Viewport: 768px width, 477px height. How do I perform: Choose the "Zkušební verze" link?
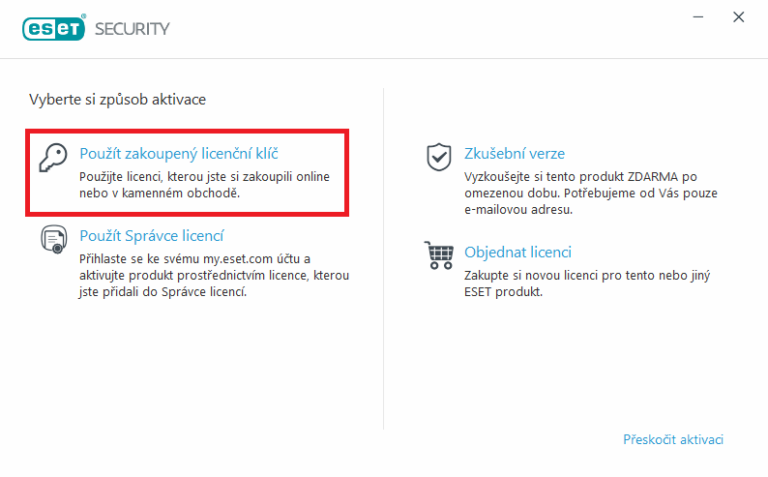tap(514, 154)
